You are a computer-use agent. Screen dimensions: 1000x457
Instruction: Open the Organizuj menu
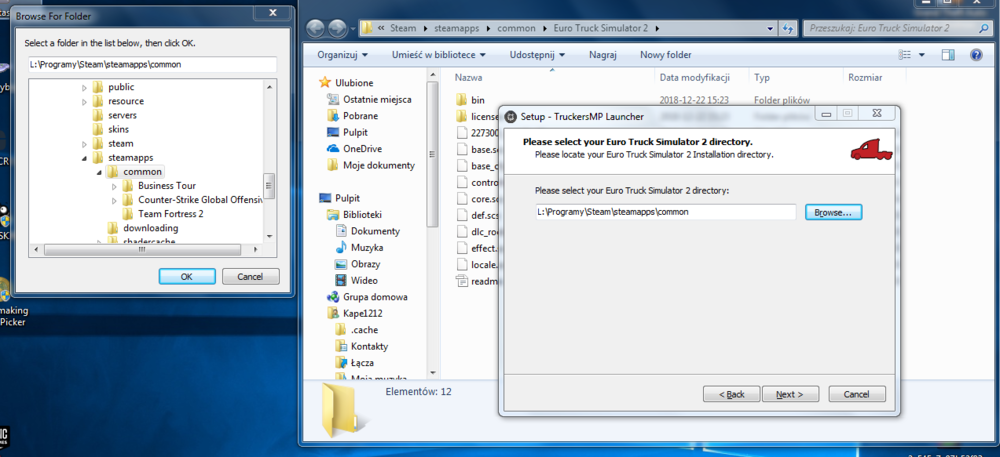pyautogui.click(x=342, y=55)
